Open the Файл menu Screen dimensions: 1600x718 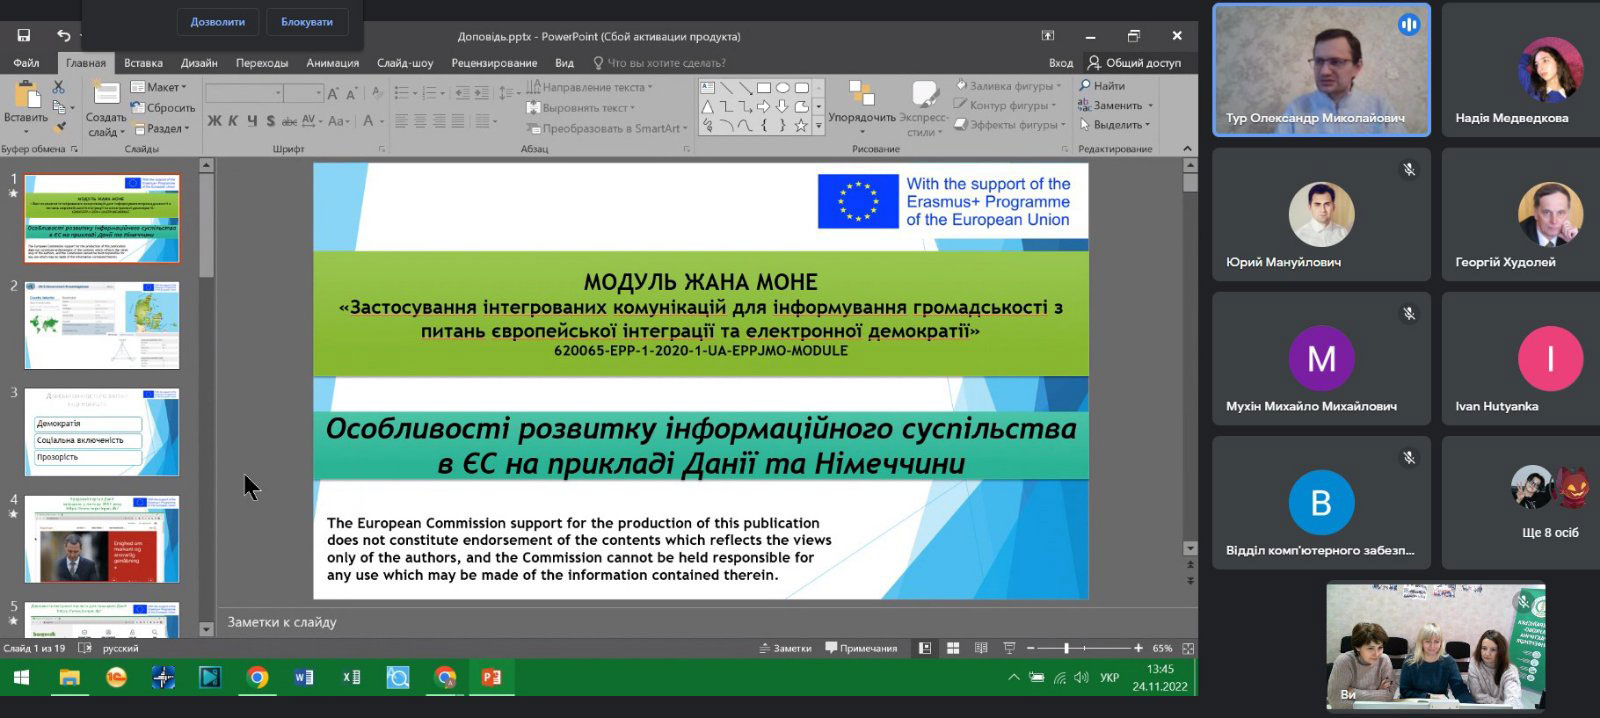(27, 63)
